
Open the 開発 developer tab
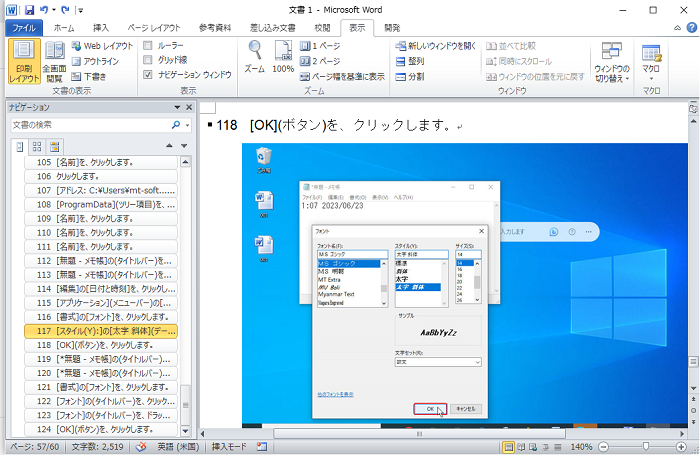point(392,28)
